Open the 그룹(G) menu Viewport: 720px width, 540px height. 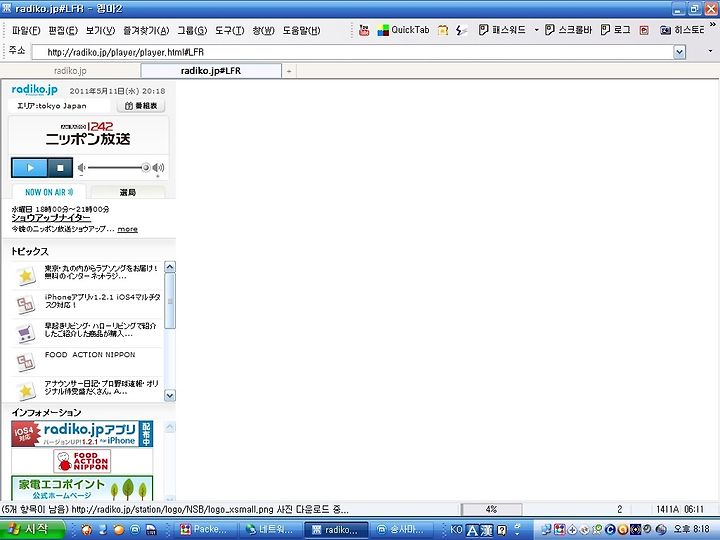point(192,31)
